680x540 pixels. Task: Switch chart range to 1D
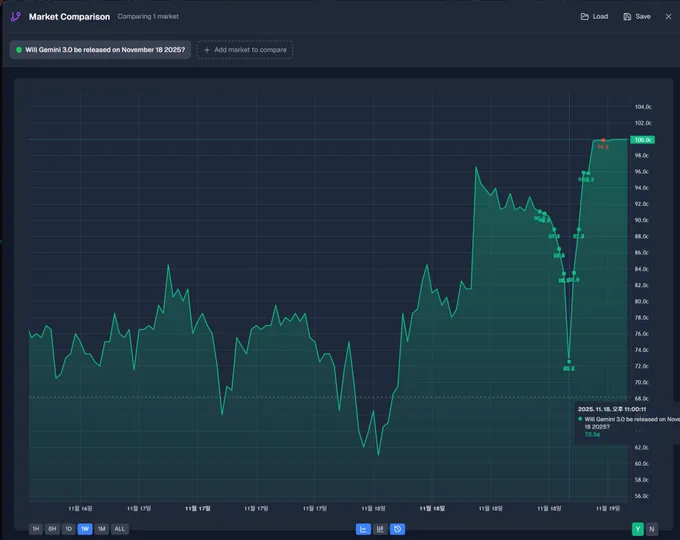point(69,529)
